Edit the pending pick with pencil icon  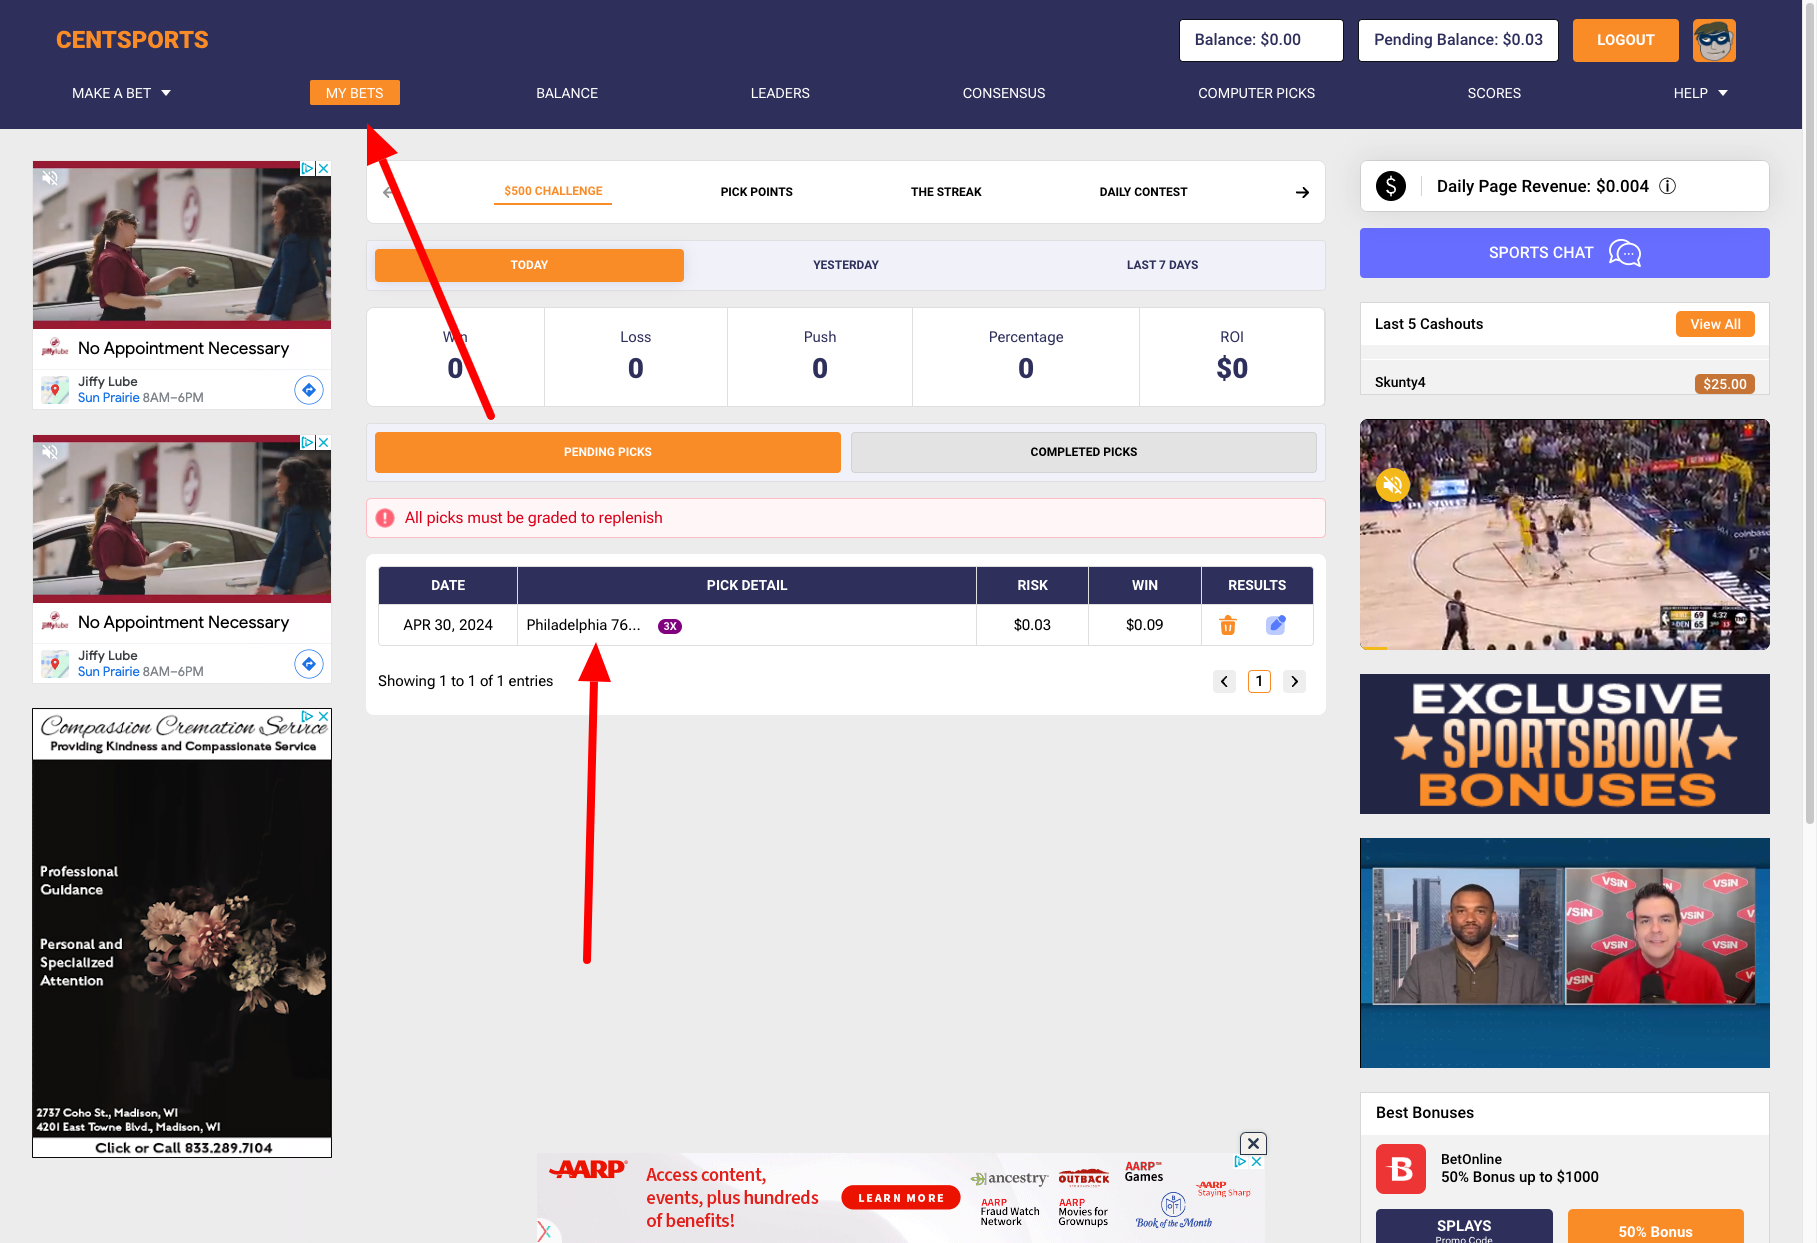click(x=1276, y=625)
